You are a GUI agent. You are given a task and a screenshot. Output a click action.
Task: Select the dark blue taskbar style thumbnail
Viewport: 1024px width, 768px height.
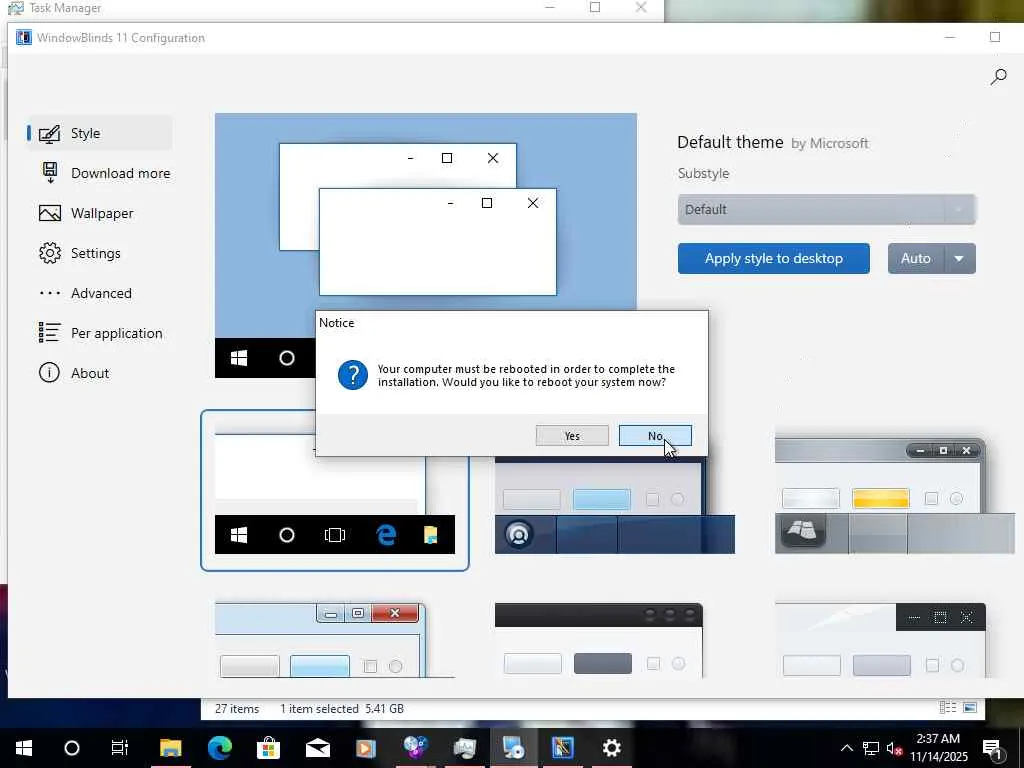click(615, 505)
